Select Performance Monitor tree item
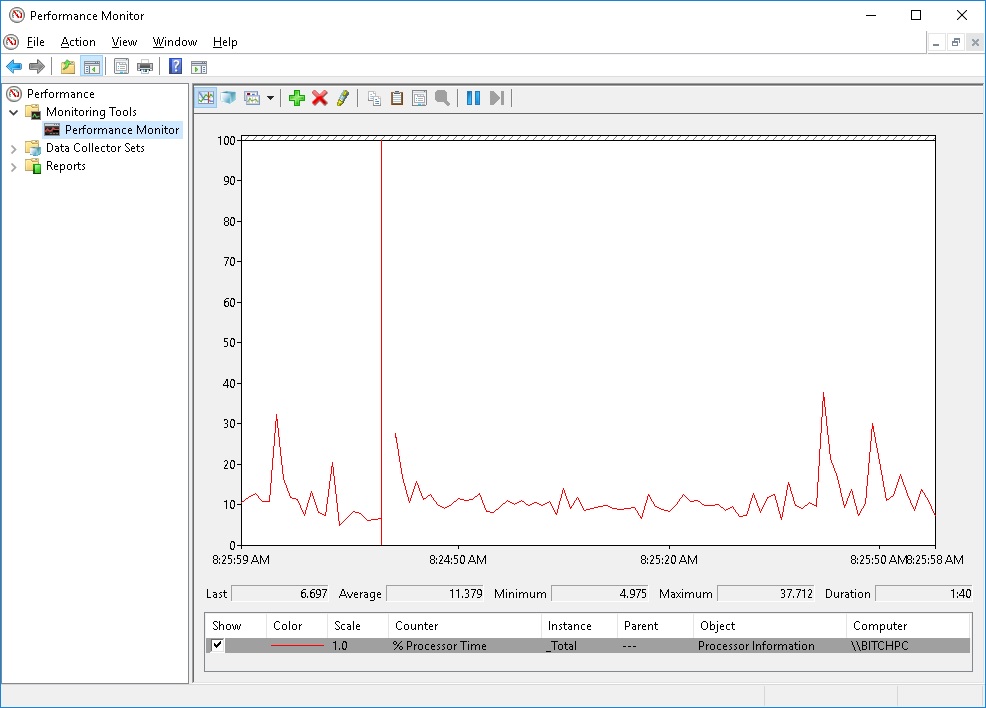Screen dimensions: 986x708 tap(122, 130)
